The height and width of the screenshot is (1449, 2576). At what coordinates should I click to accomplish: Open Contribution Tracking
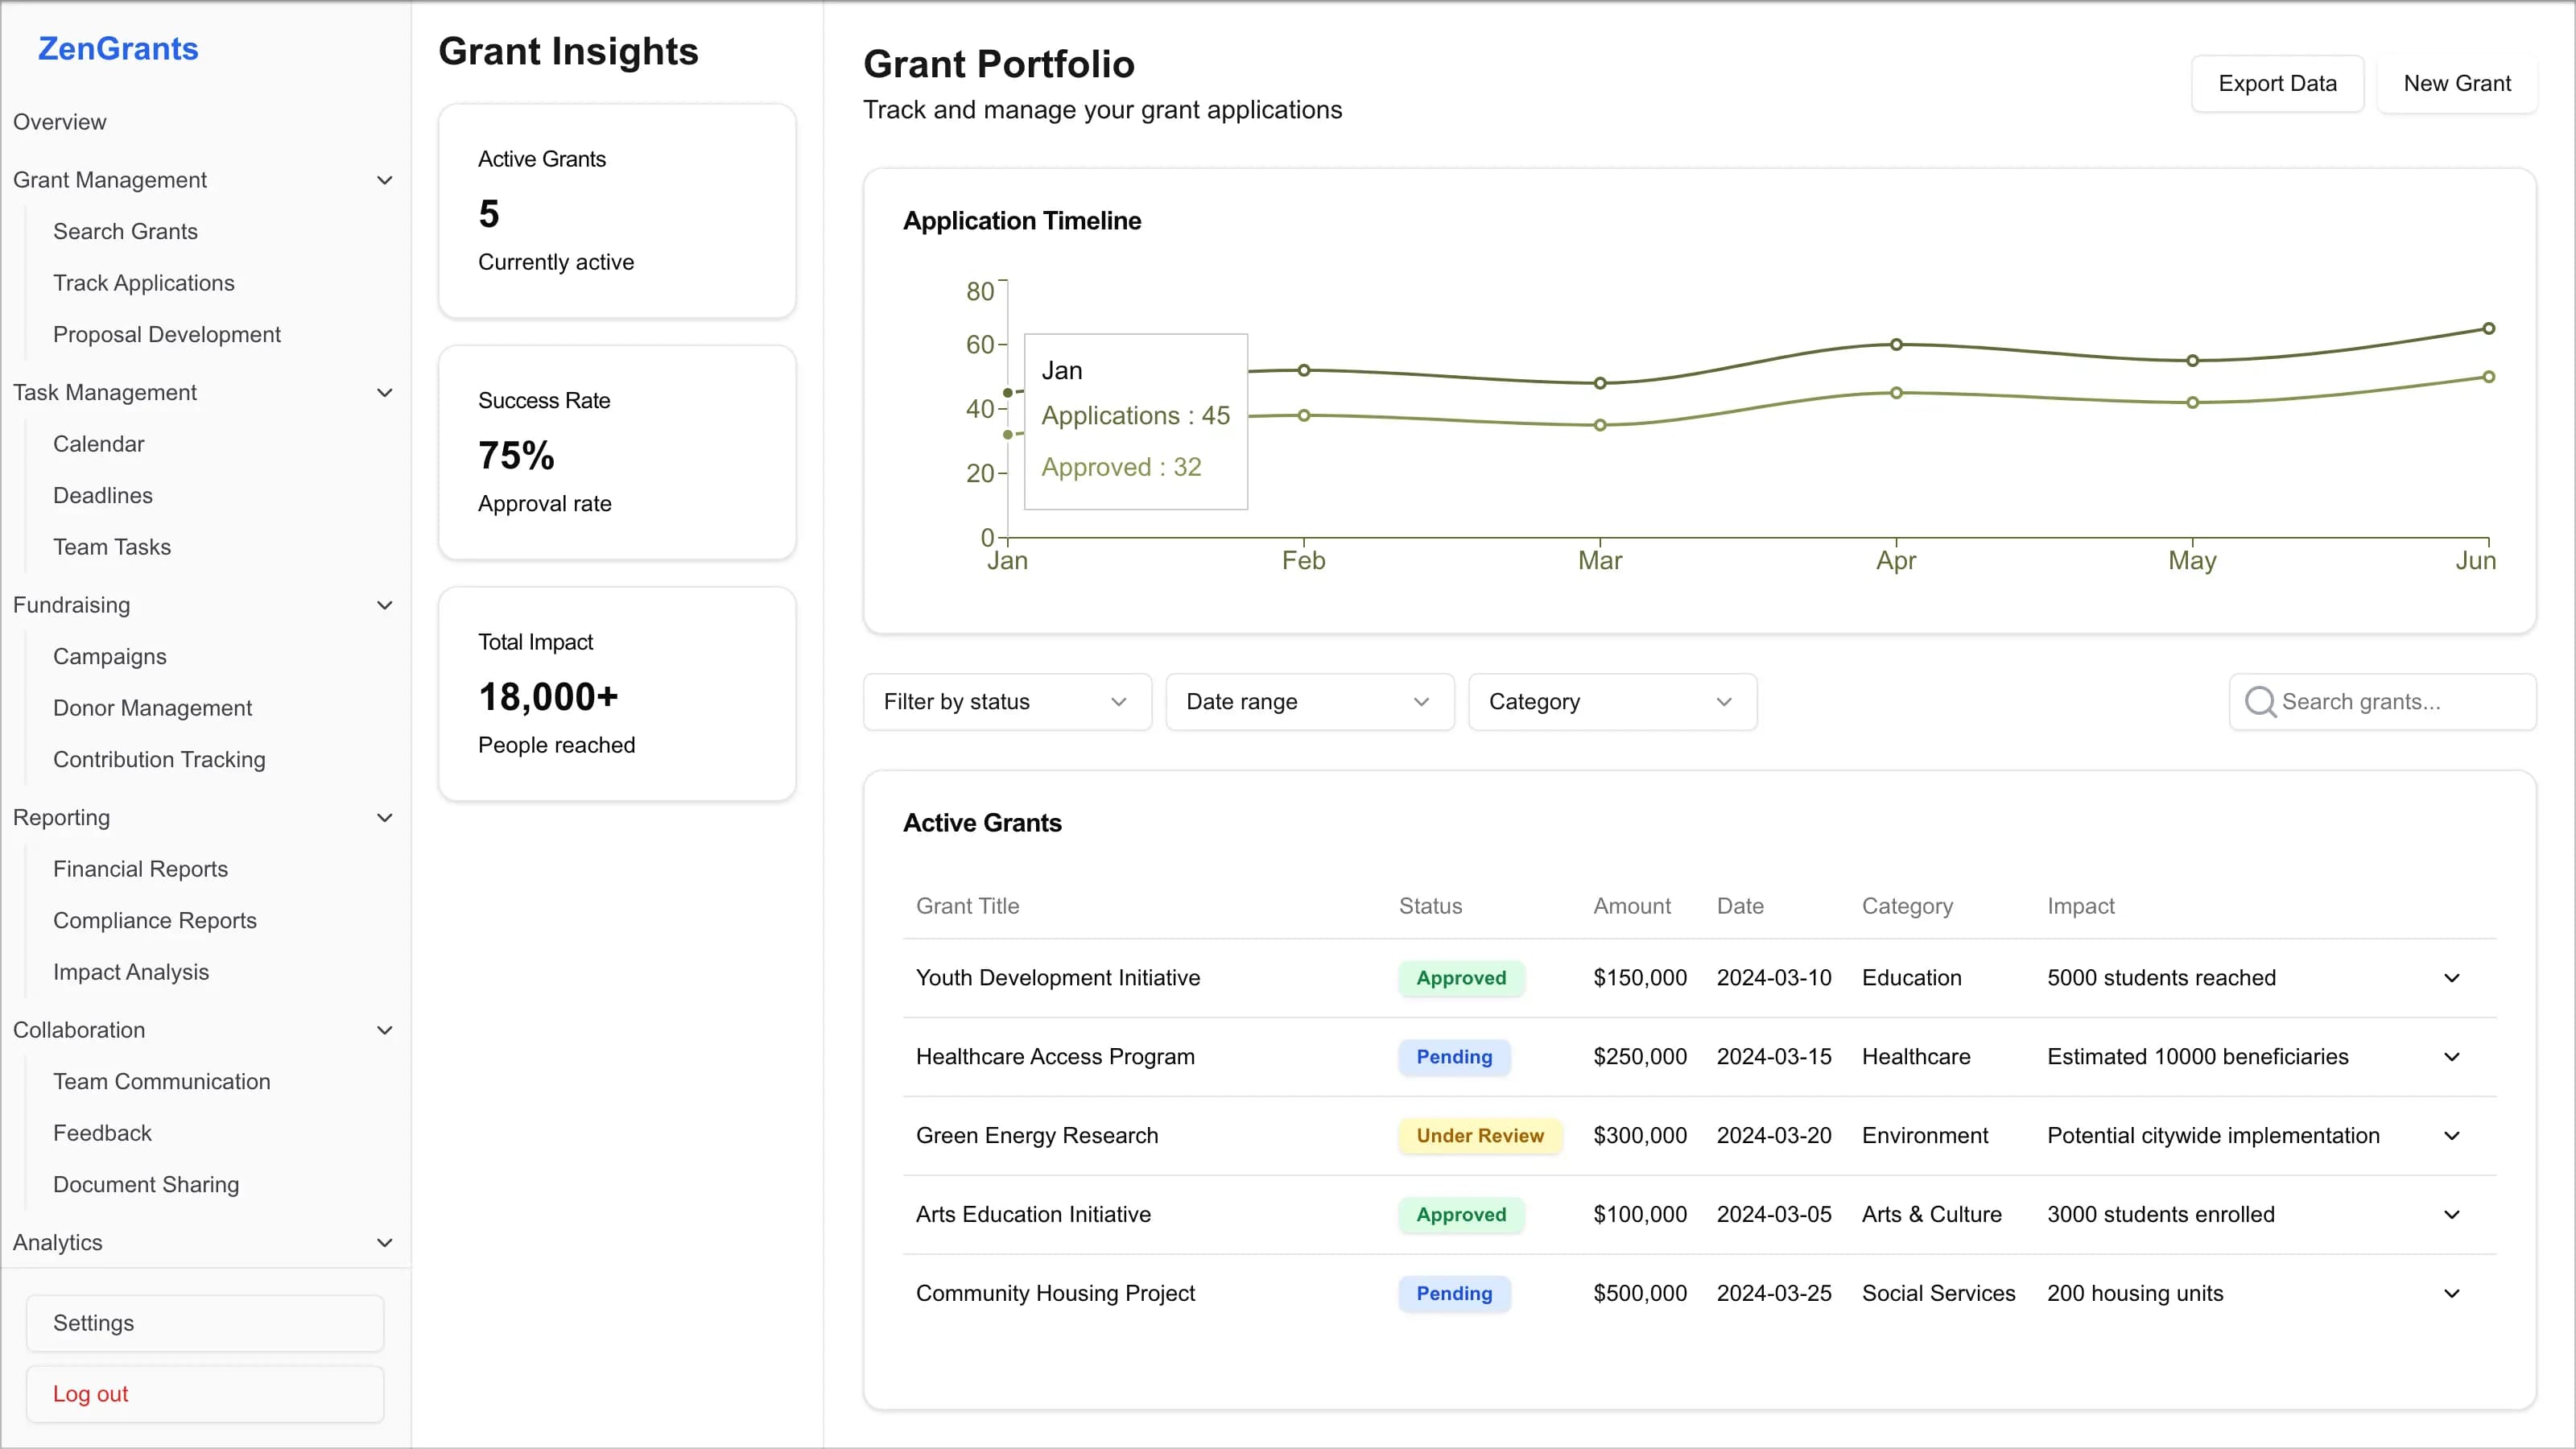click(160, 760)
